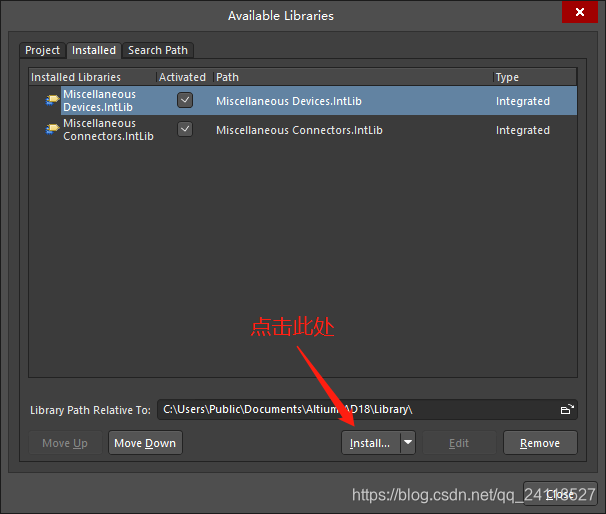Expand the Install button dropdown arrow
Viewport: 606px width, 514px height.
[408, 443]
